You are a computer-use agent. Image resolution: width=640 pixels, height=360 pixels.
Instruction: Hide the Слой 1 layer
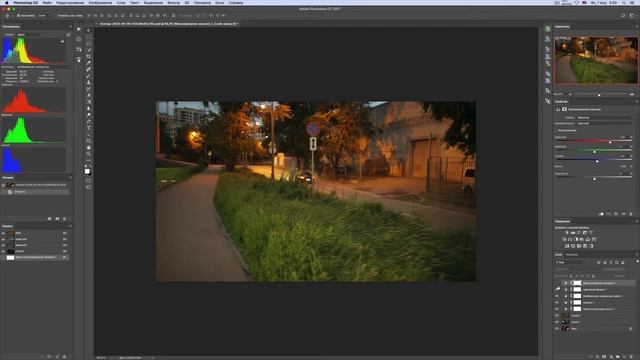pyautogui.click(x=557, y=322)
